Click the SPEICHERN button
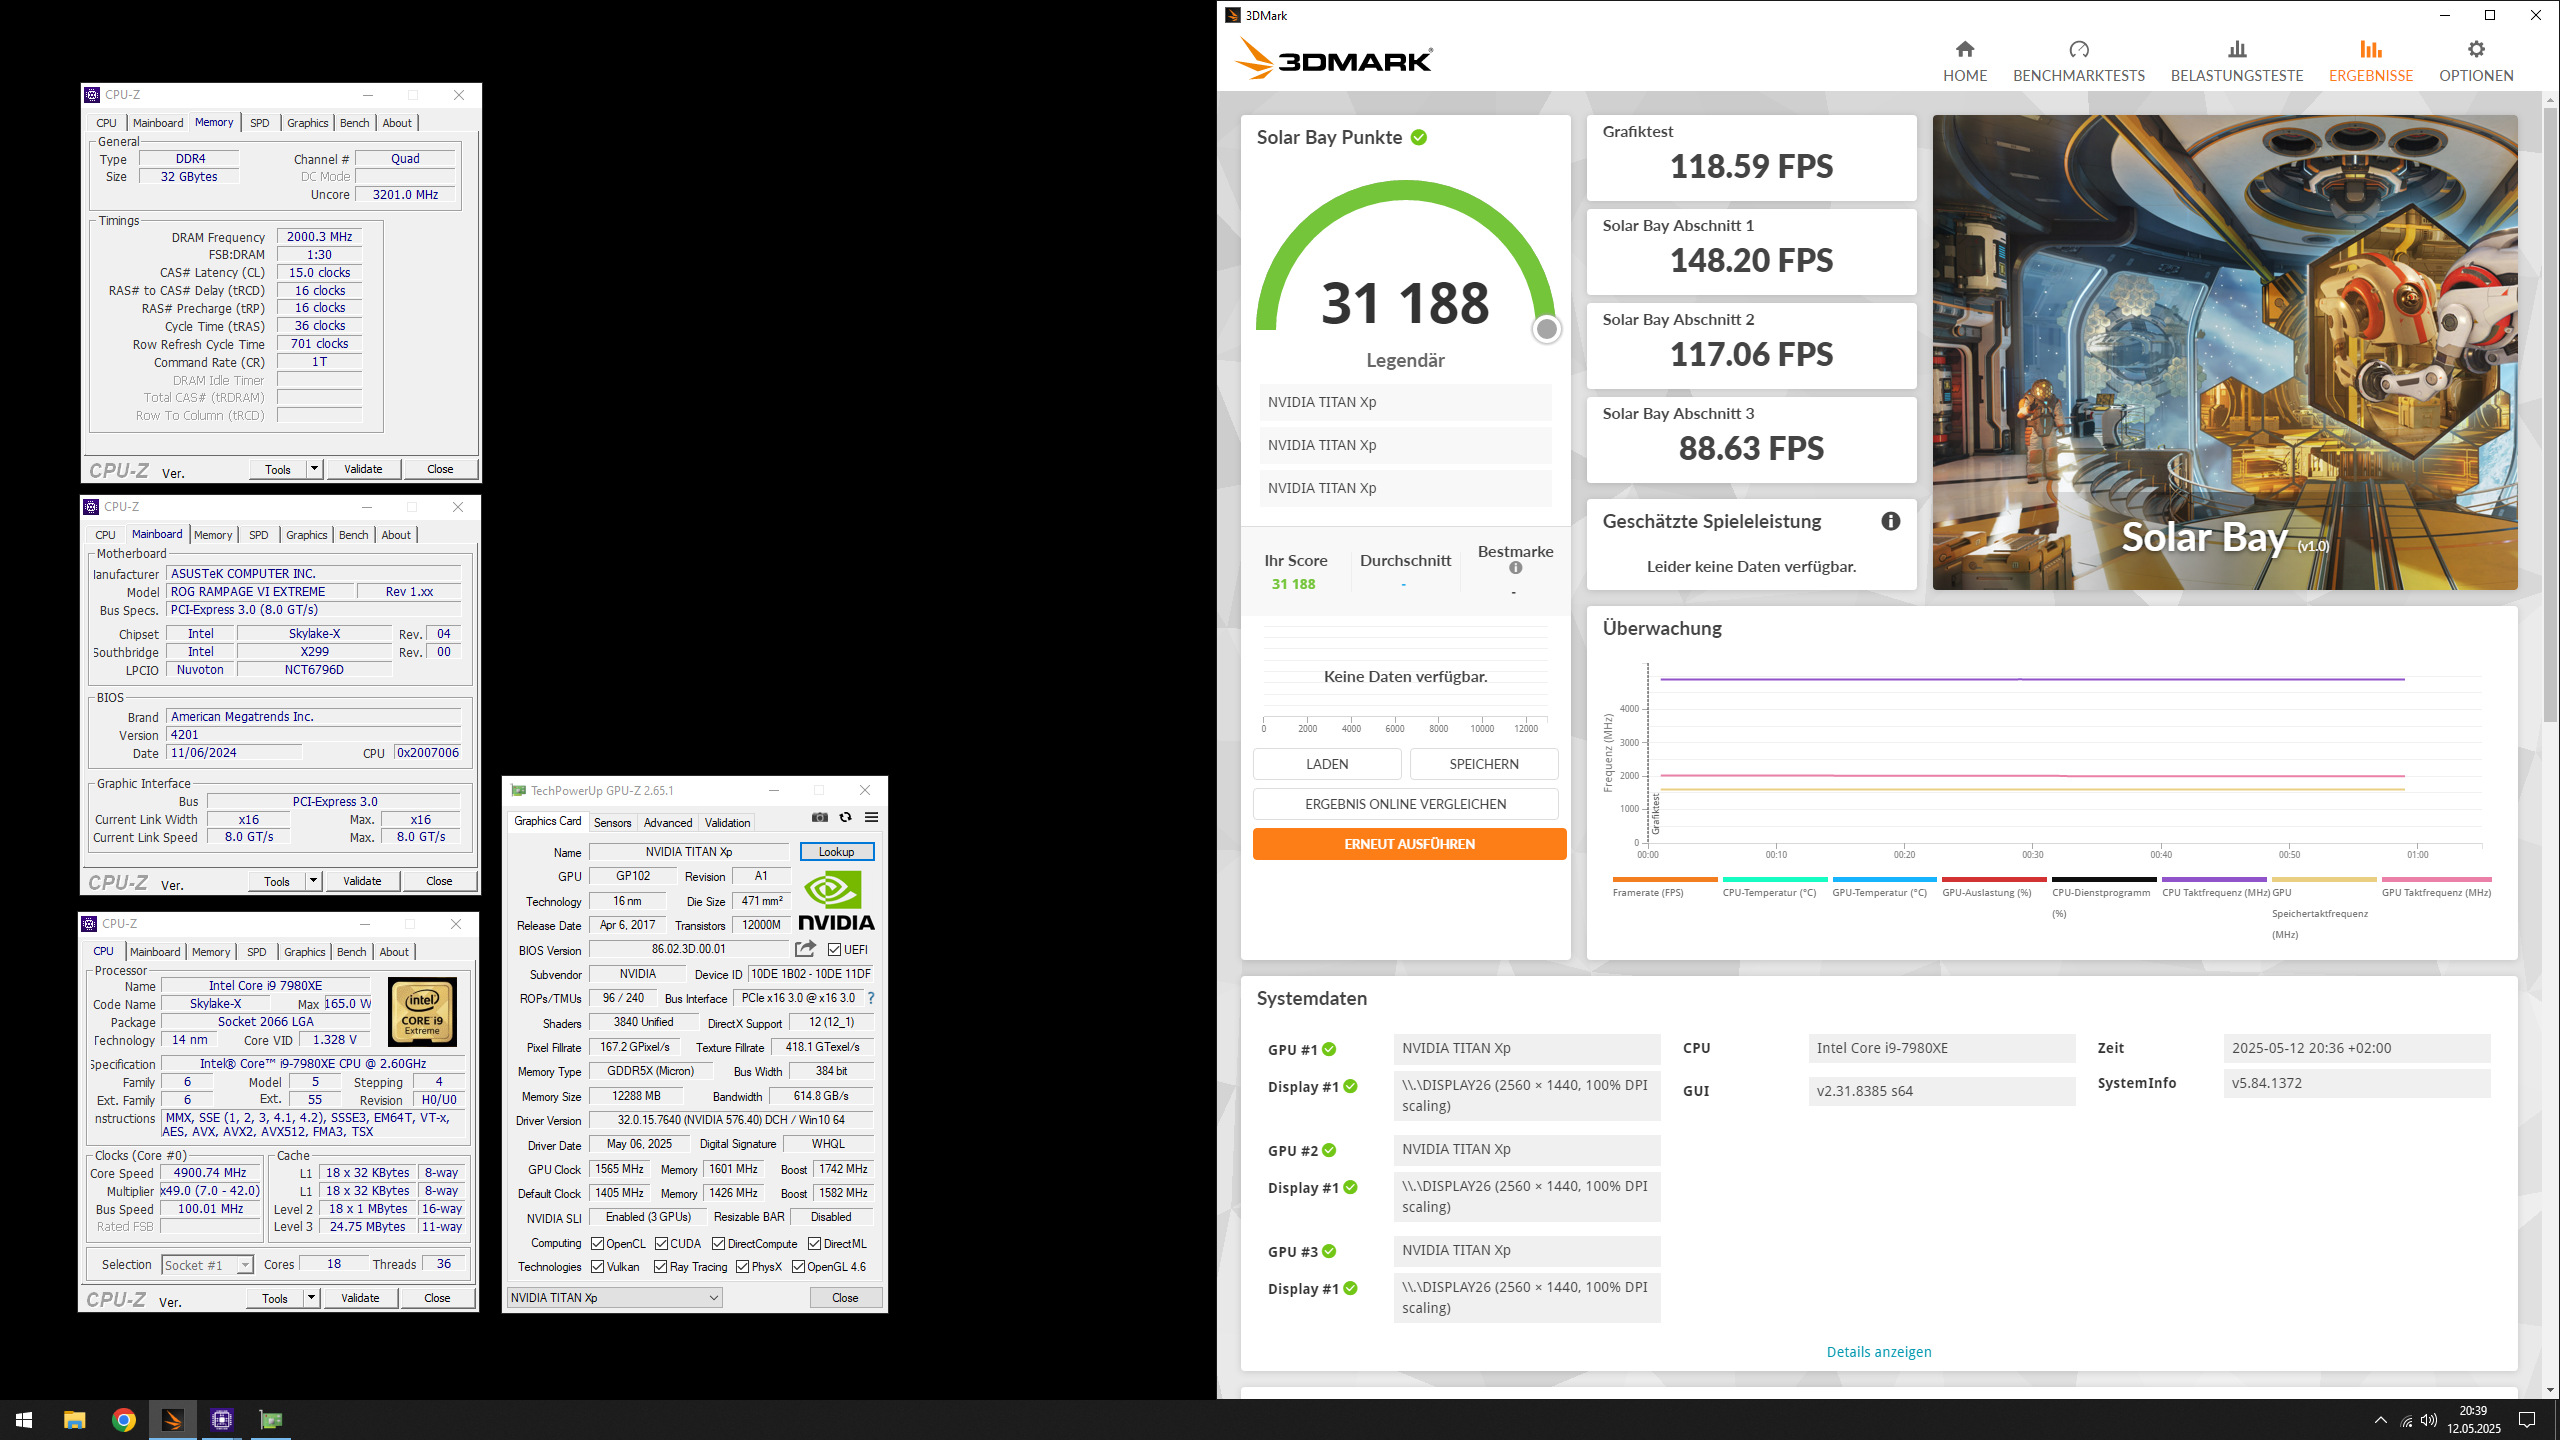Screen dimensions: 2560x1440 pyautogui.click(x=1483, y=764)
